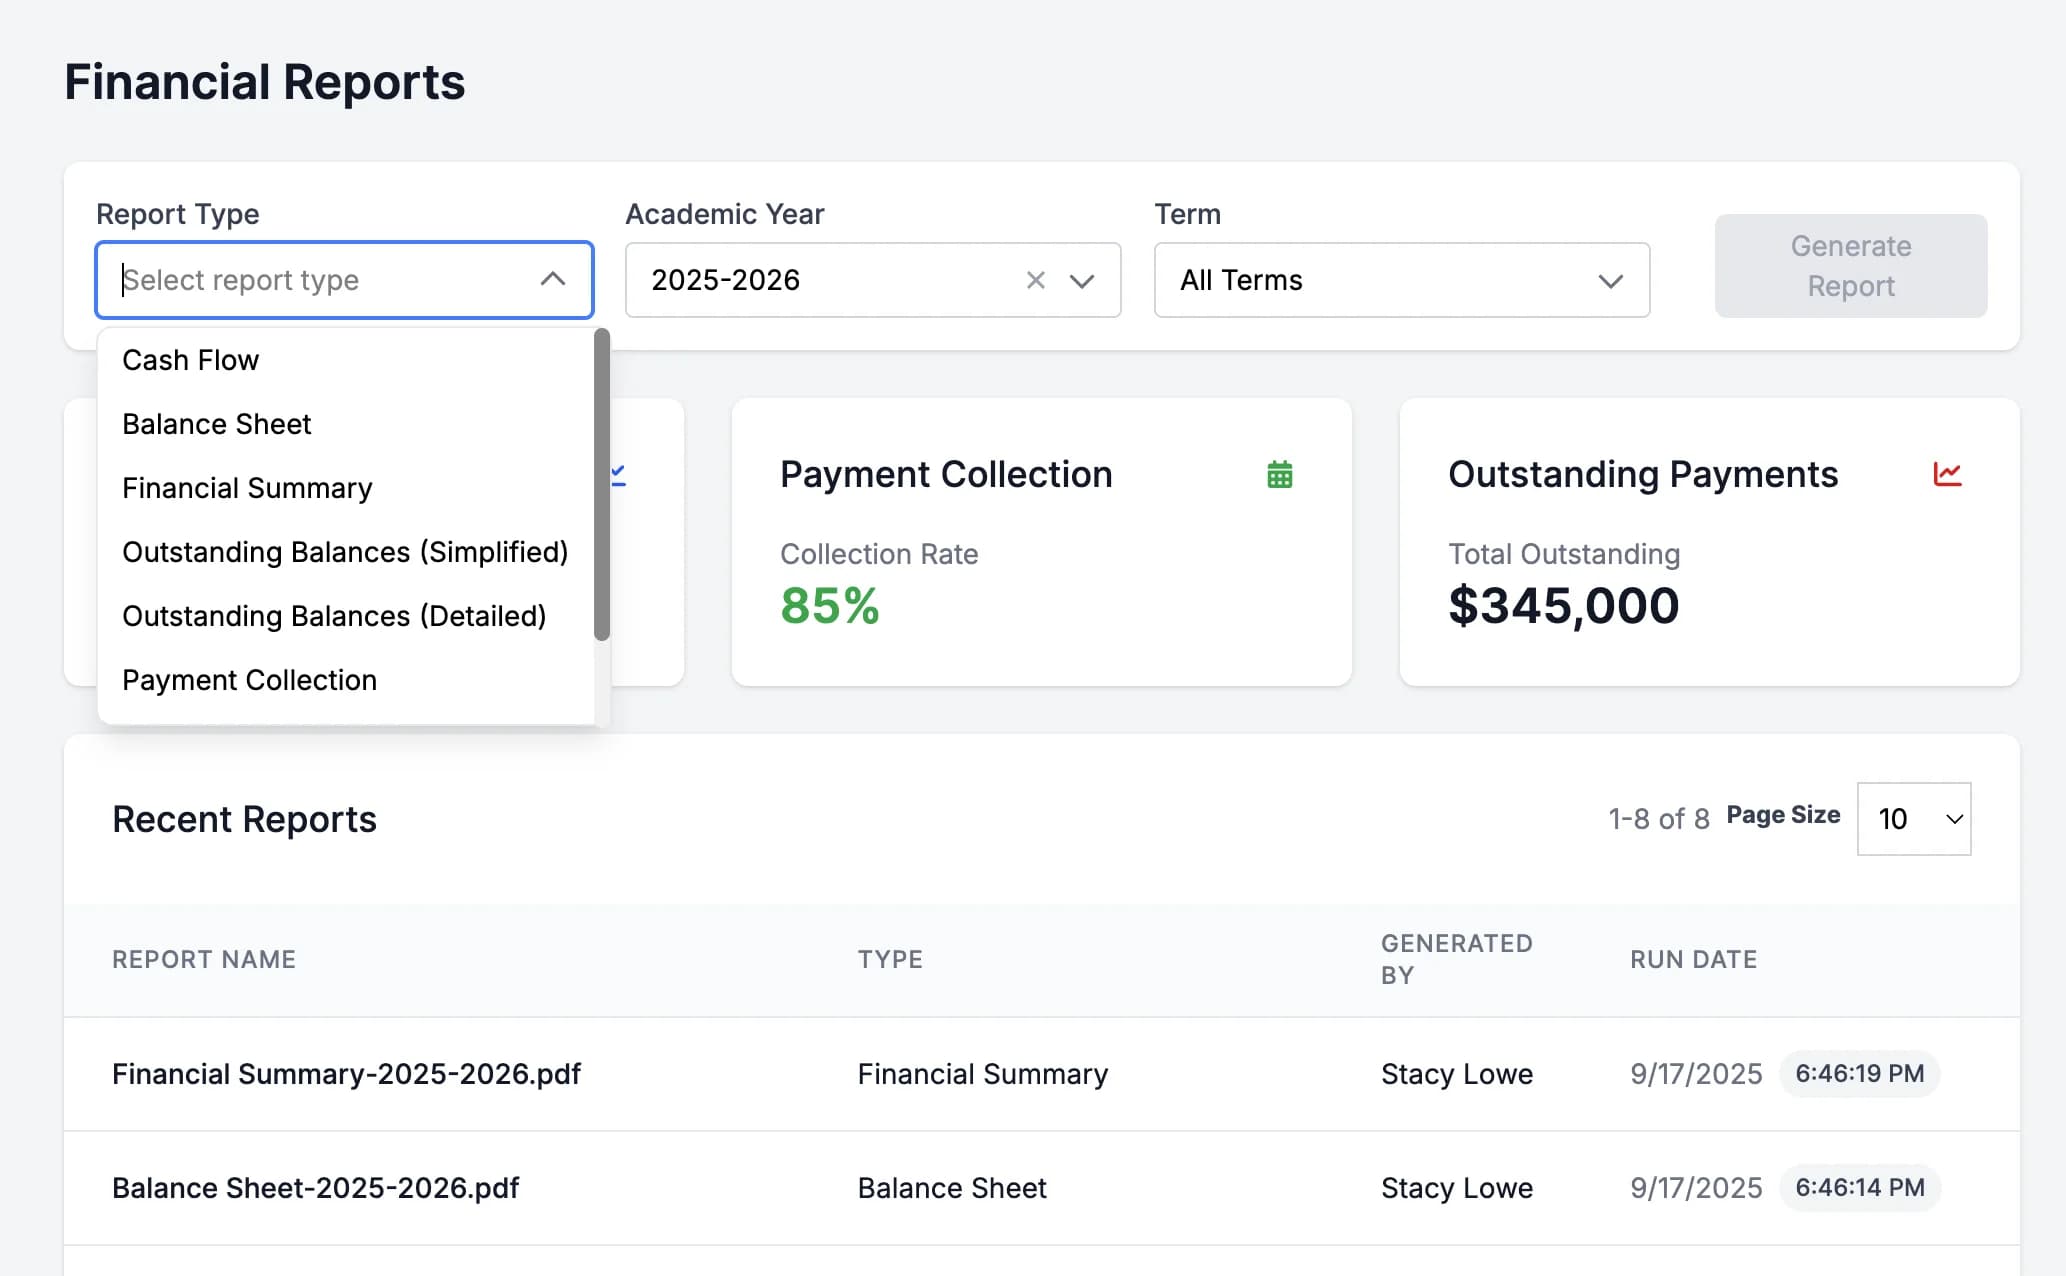This screenshot has height=1276, width=2066.
Task: Click the TYPE column header
Action: click(x=890, y=960)
